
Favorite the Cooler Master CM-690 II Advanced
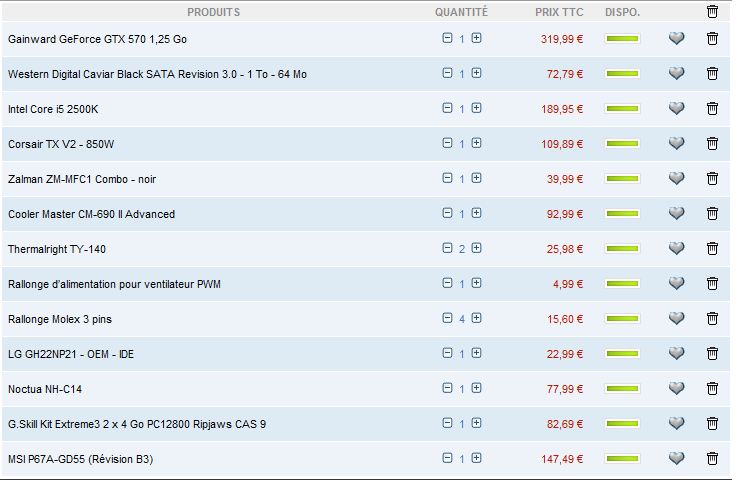pyautogui.click(x=676, y=213)
